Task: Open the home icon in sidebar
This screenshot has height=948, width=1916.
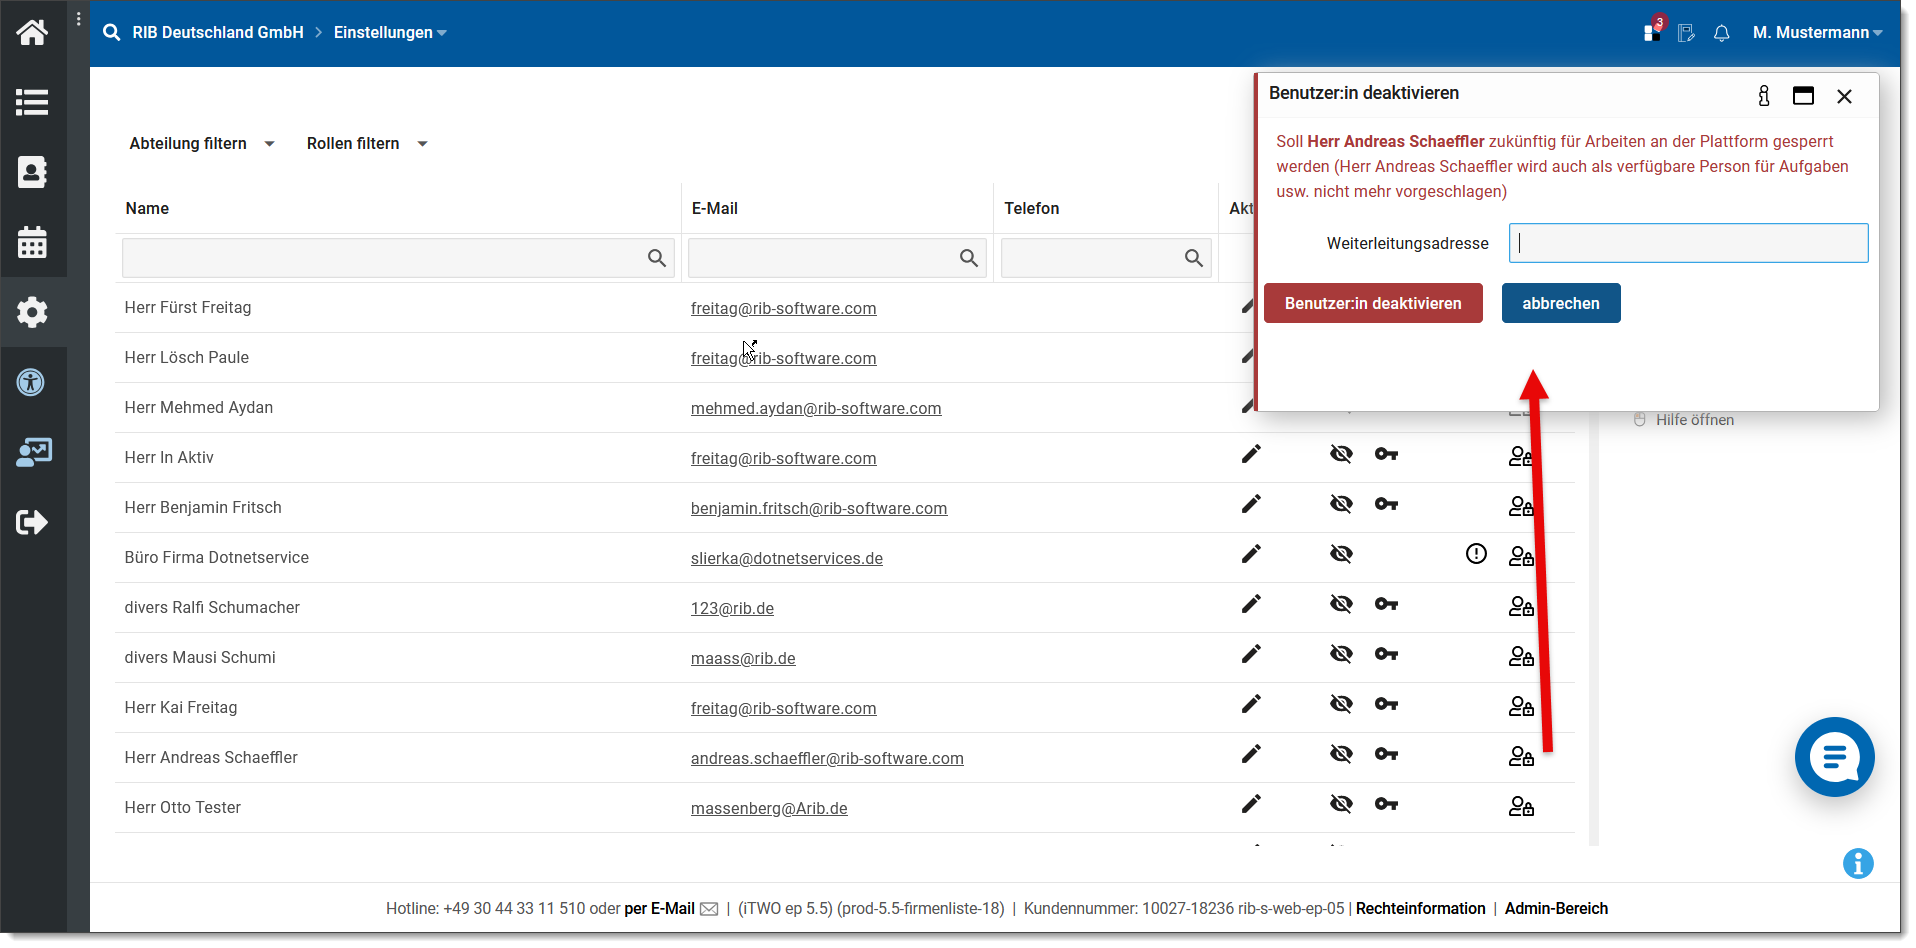Action: point(32,33)
